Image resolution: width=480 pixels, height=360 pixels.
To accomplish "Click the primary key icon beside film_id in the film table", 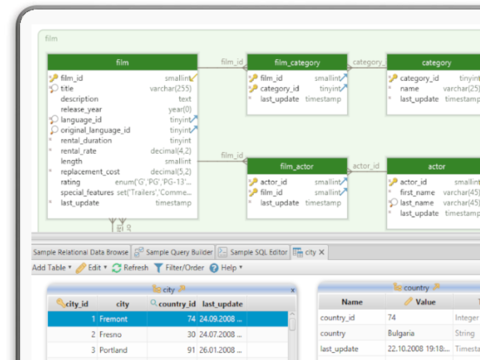I will [x=54, y=78].
